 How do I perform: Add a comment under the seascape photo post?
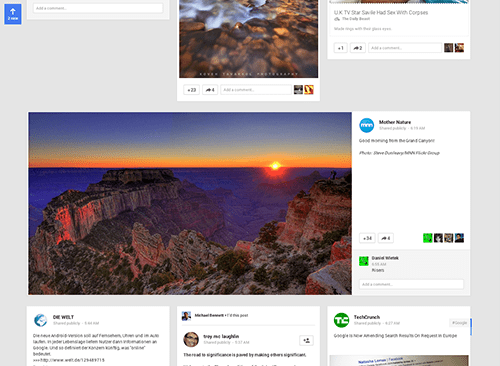256,90
